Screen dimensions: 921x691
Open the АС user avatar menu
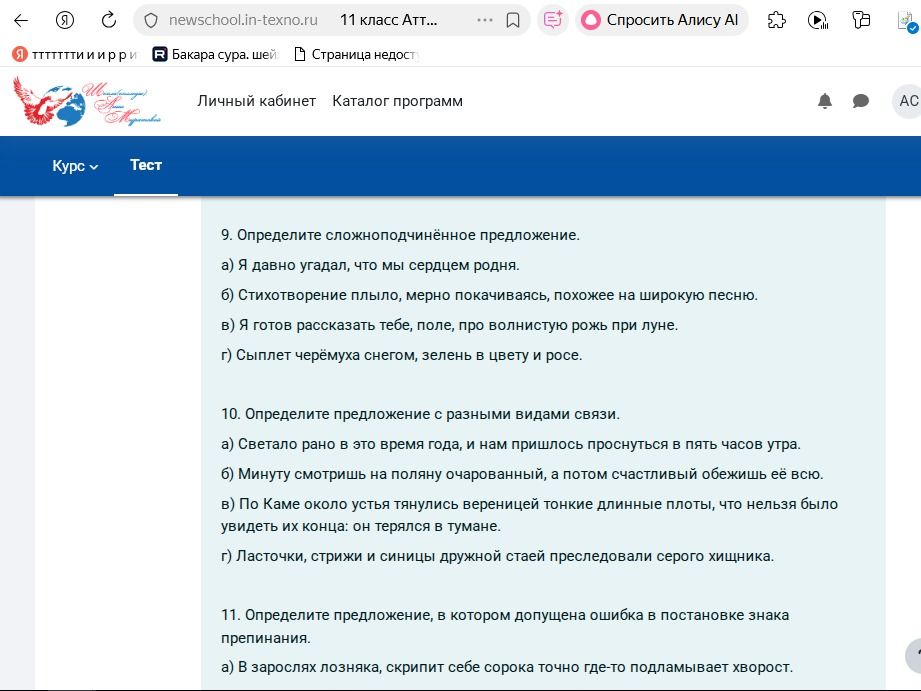click(x=908, y=101)
